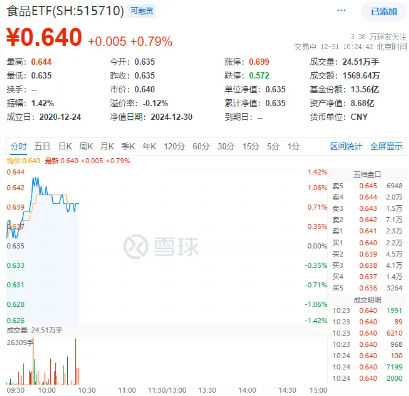The image size is (409, 396).
Task: Click the 成立日 date 2020-12-24
Action: point(60,117)
